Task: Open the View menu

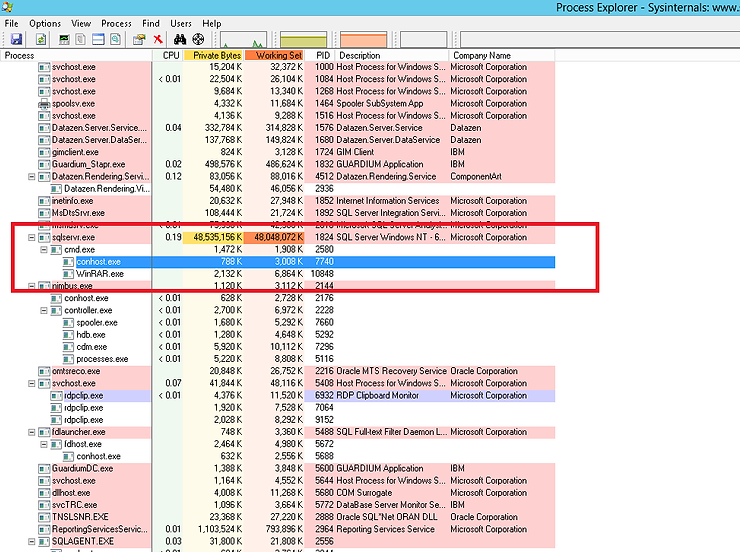Action: click(x=81, y=24)
